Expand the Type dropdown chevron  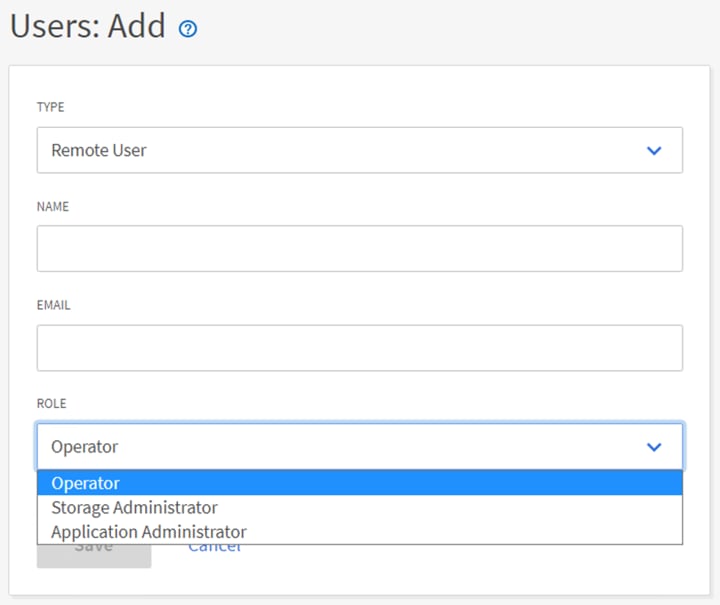(654, 150)
